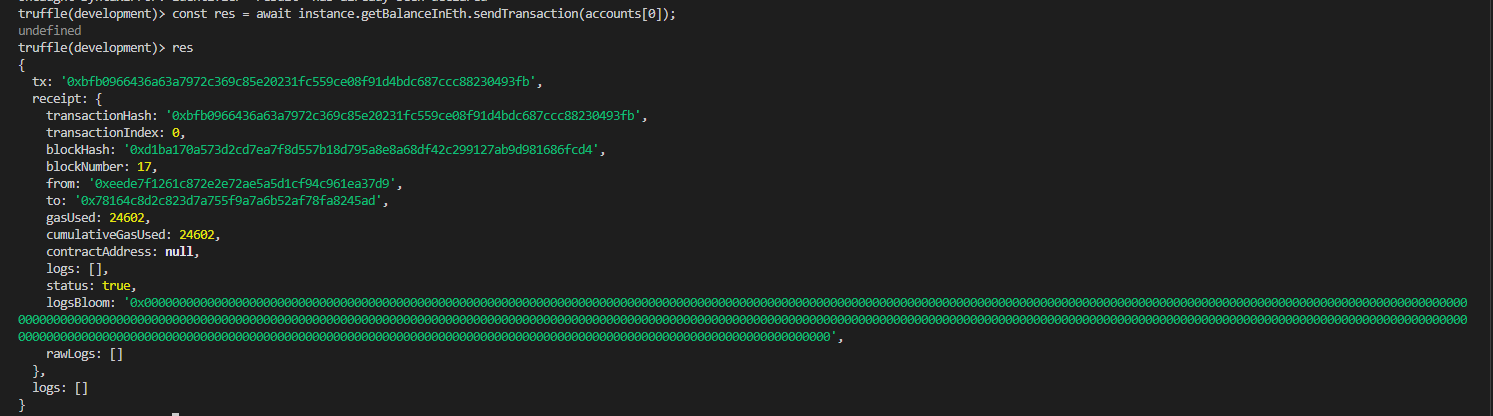This screenshot has width=1493, height=416.
Task: Click the final closing brace
Action: [x=22, y=405]
